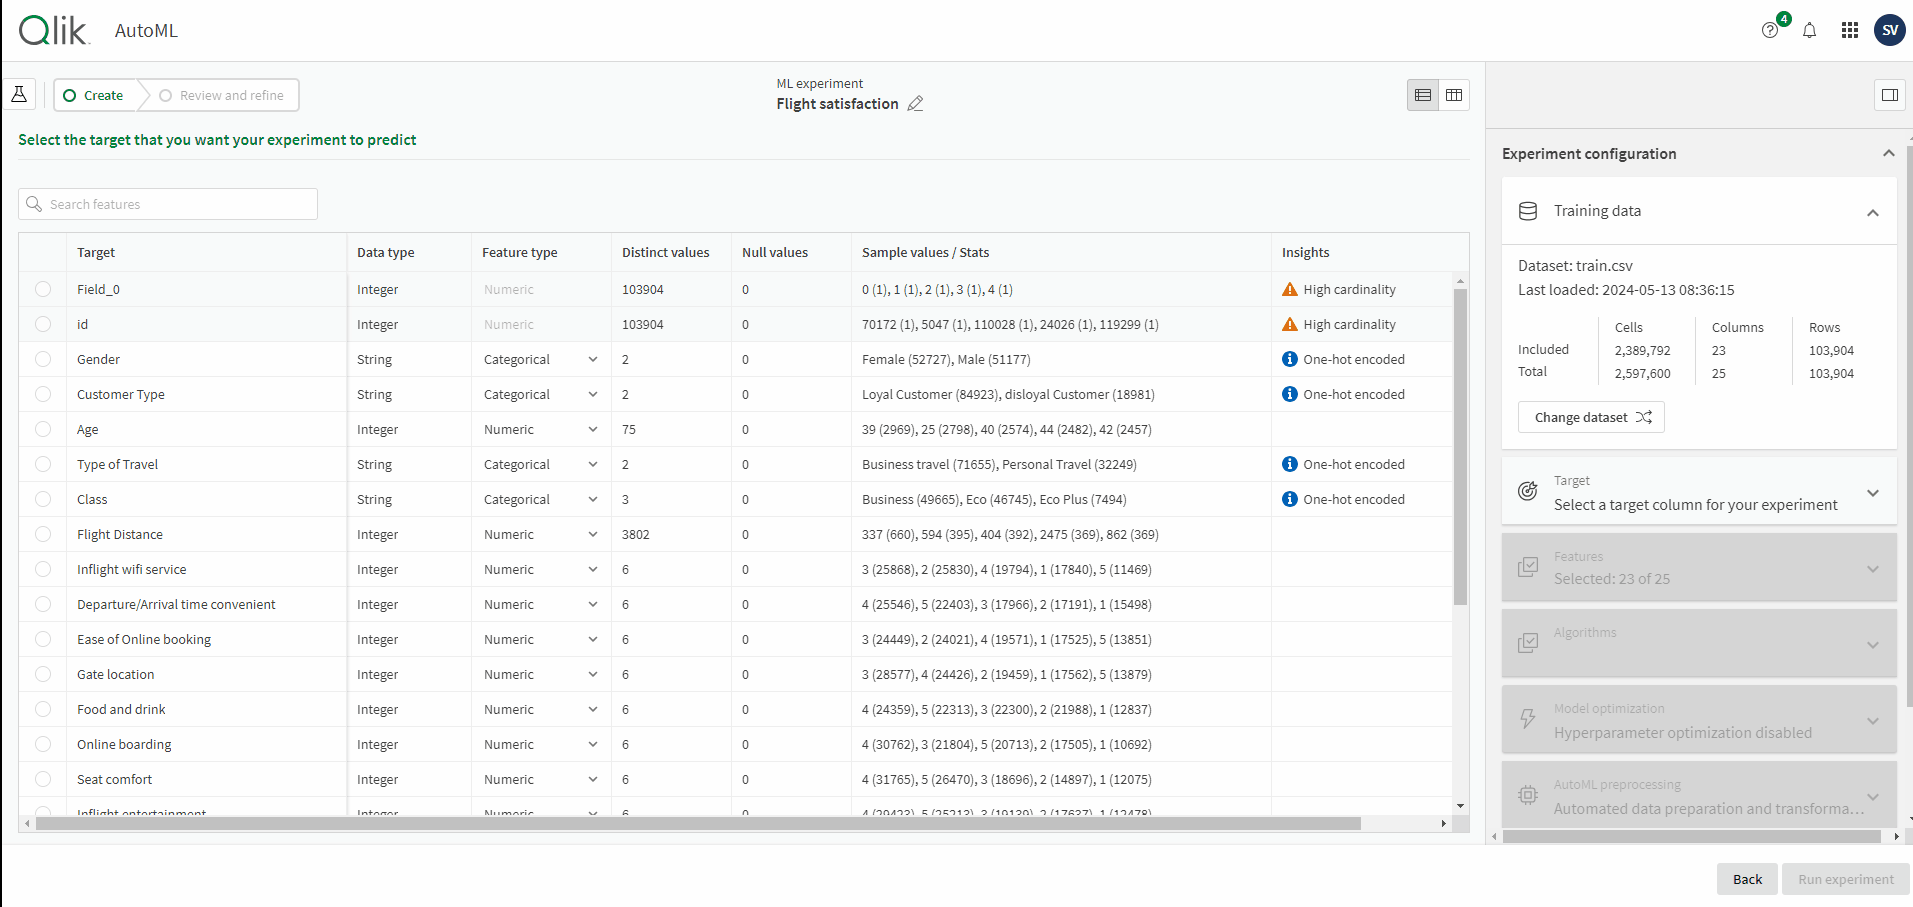The width and height of the screenshot is (1913, 907).
Task: Select Gender as target column
Action: (43, 359)
